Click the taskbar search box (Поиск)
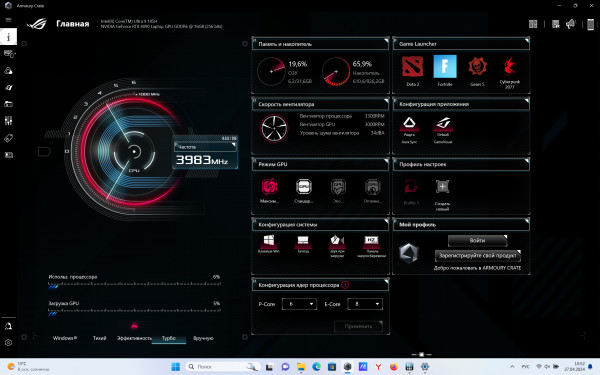 (x=223, y=367)
